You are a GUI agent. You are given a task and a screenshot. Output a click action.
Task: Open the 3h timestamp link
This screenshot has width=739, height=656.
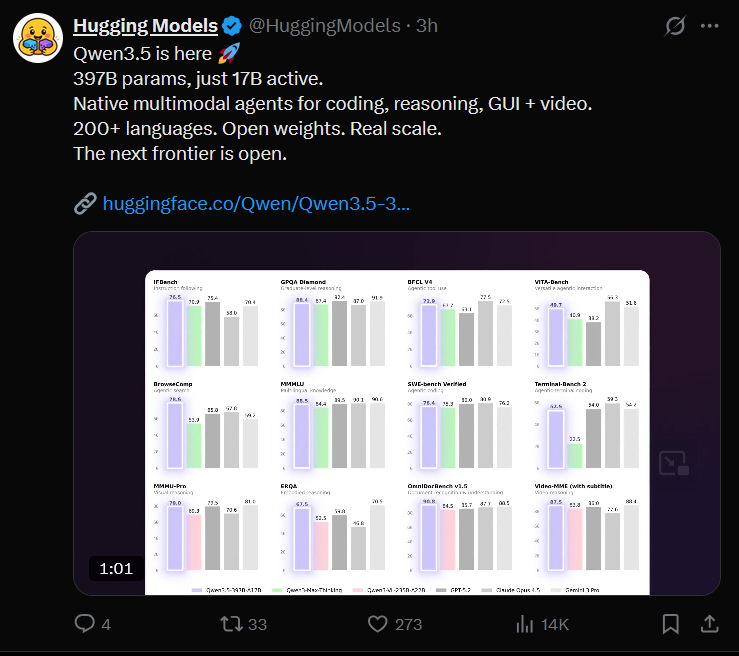click(x=428, y=26)
